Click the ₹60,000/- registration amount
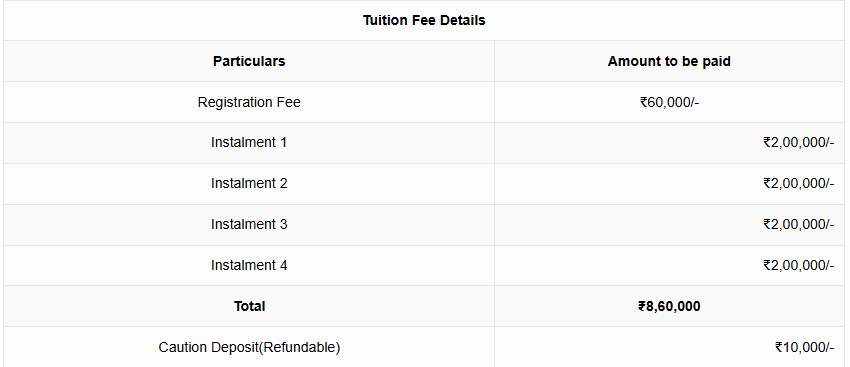Viewport: 850px width, 367px height. tap(669, 102)
